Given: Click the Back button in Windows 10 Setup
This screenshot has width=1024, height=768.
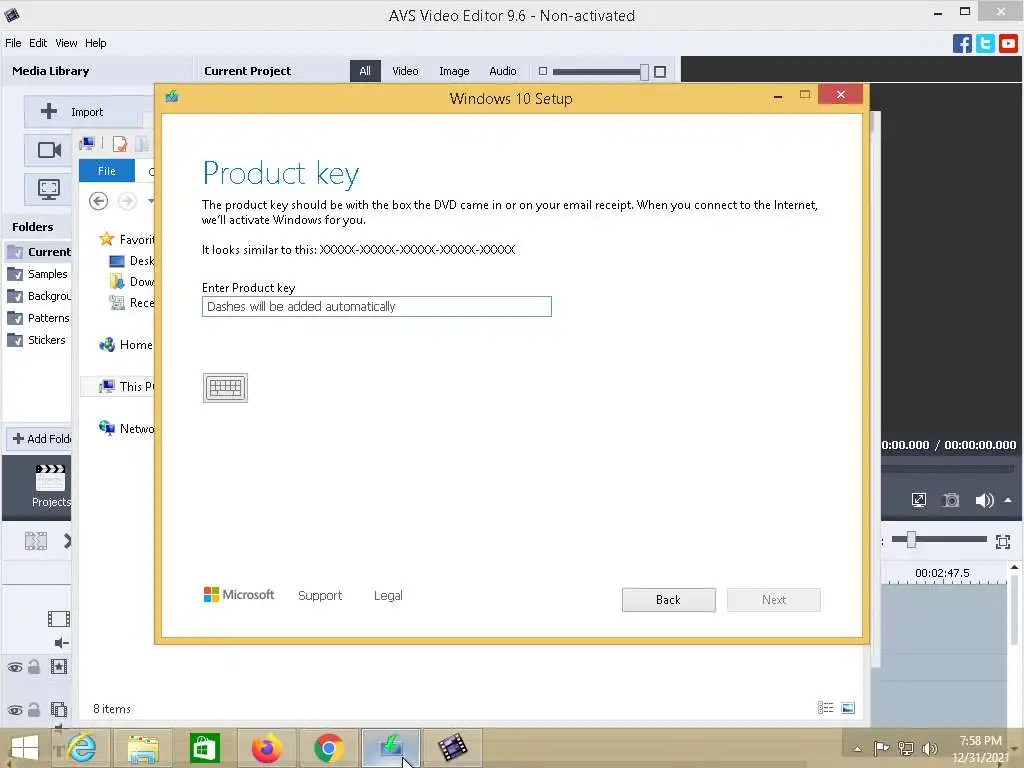Looking at the screenshot, I should (x=669, y=600).
